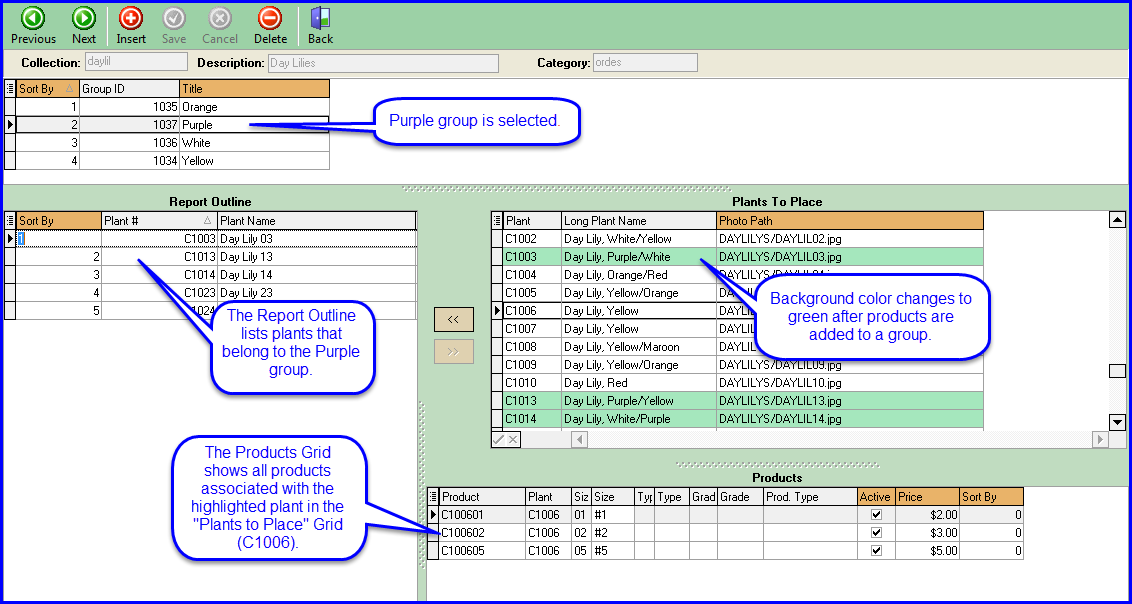
Task: Click the $5.00 price cell
Action: pyautogui.click(x=927, y=551)
